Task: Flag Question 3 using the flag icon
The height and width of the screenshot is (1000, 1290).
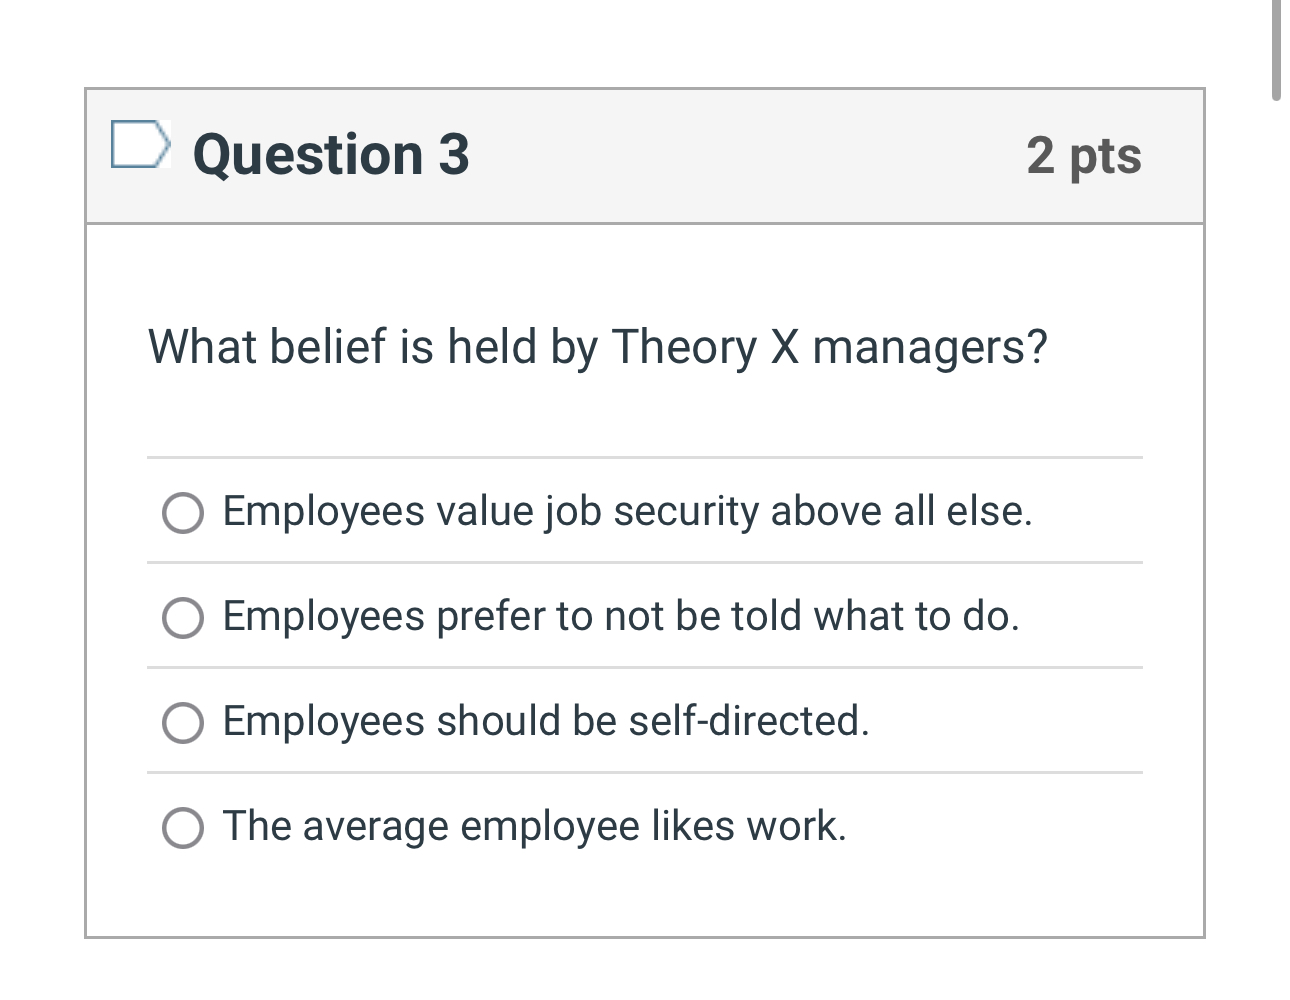Action: 138,145
